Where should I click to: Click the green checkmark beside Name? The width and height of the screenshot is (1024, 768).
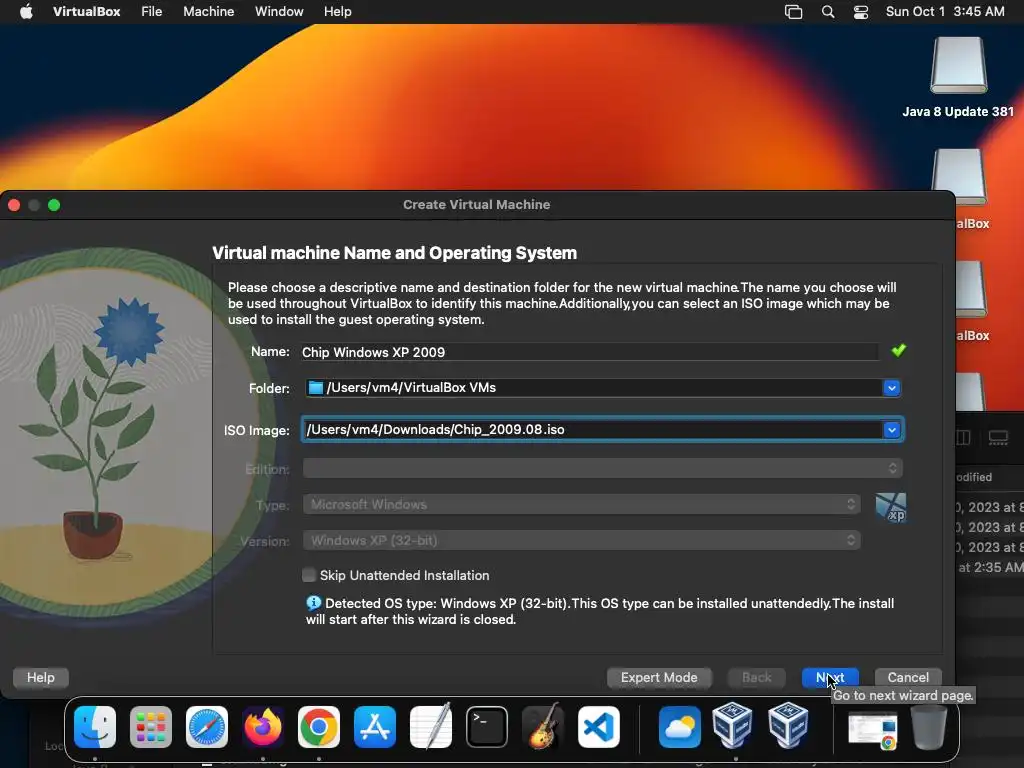[899, 351]
